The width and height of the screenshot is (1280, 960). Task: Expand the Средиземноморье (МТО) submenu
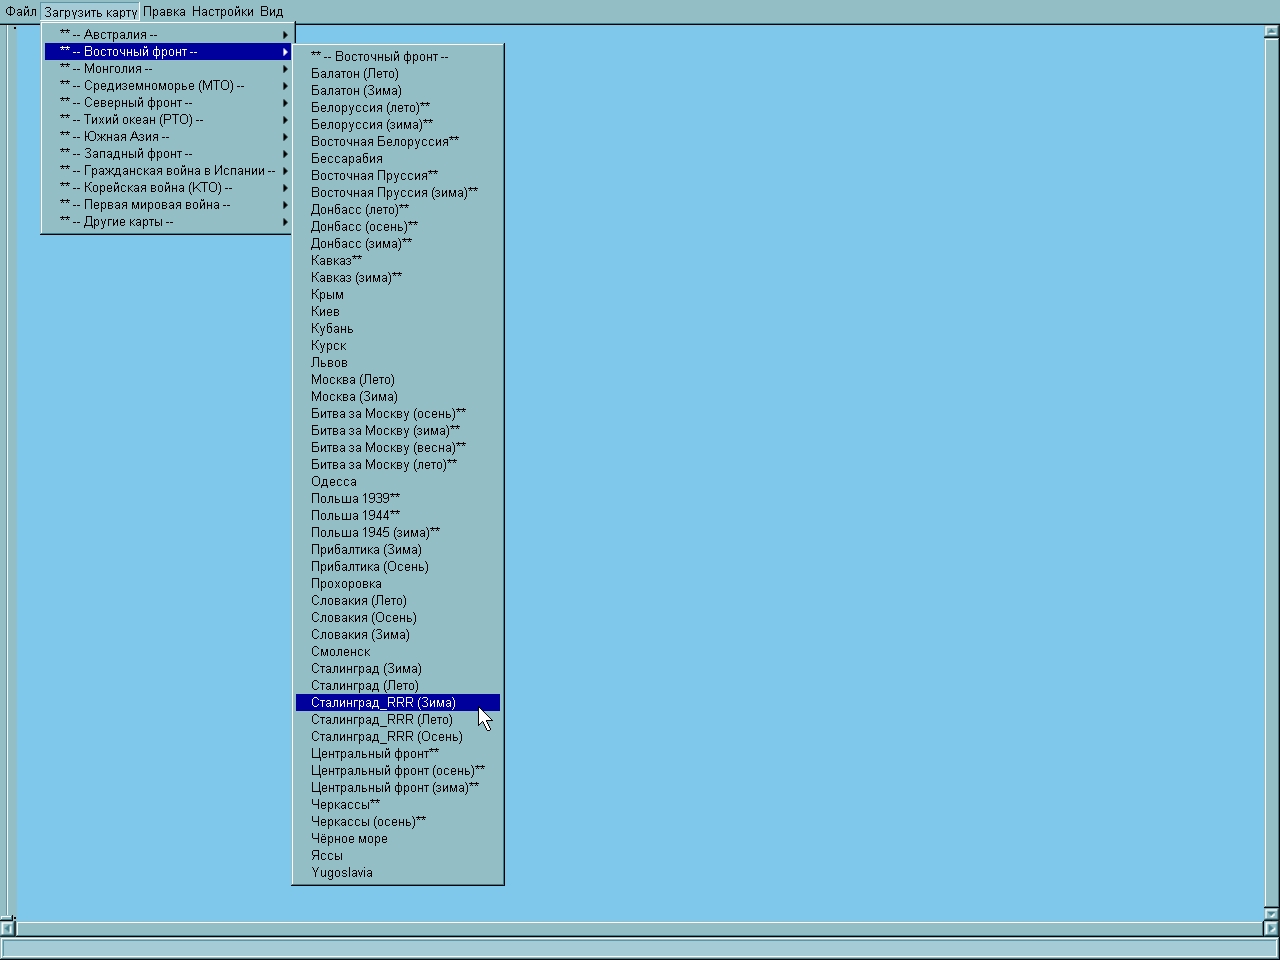168,86
